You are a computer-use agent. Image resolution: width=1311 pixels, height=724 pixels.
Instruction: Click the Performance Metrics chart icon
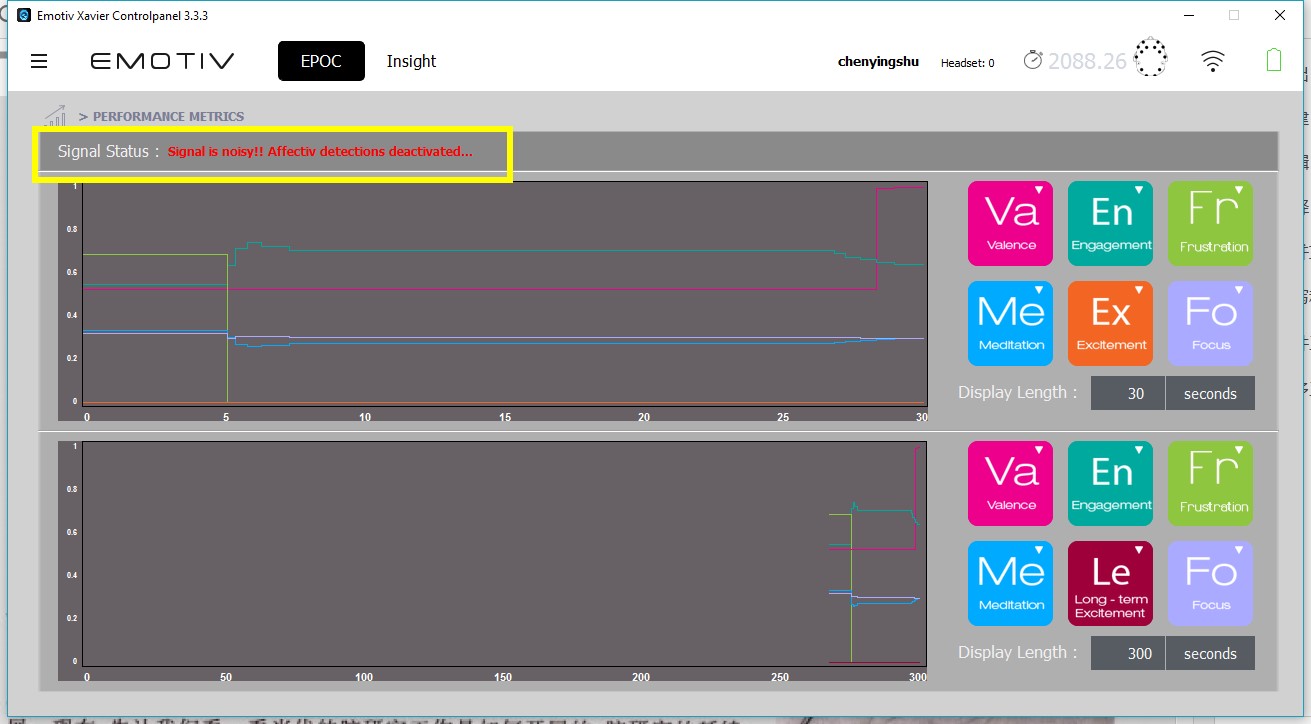pos(56,115)
